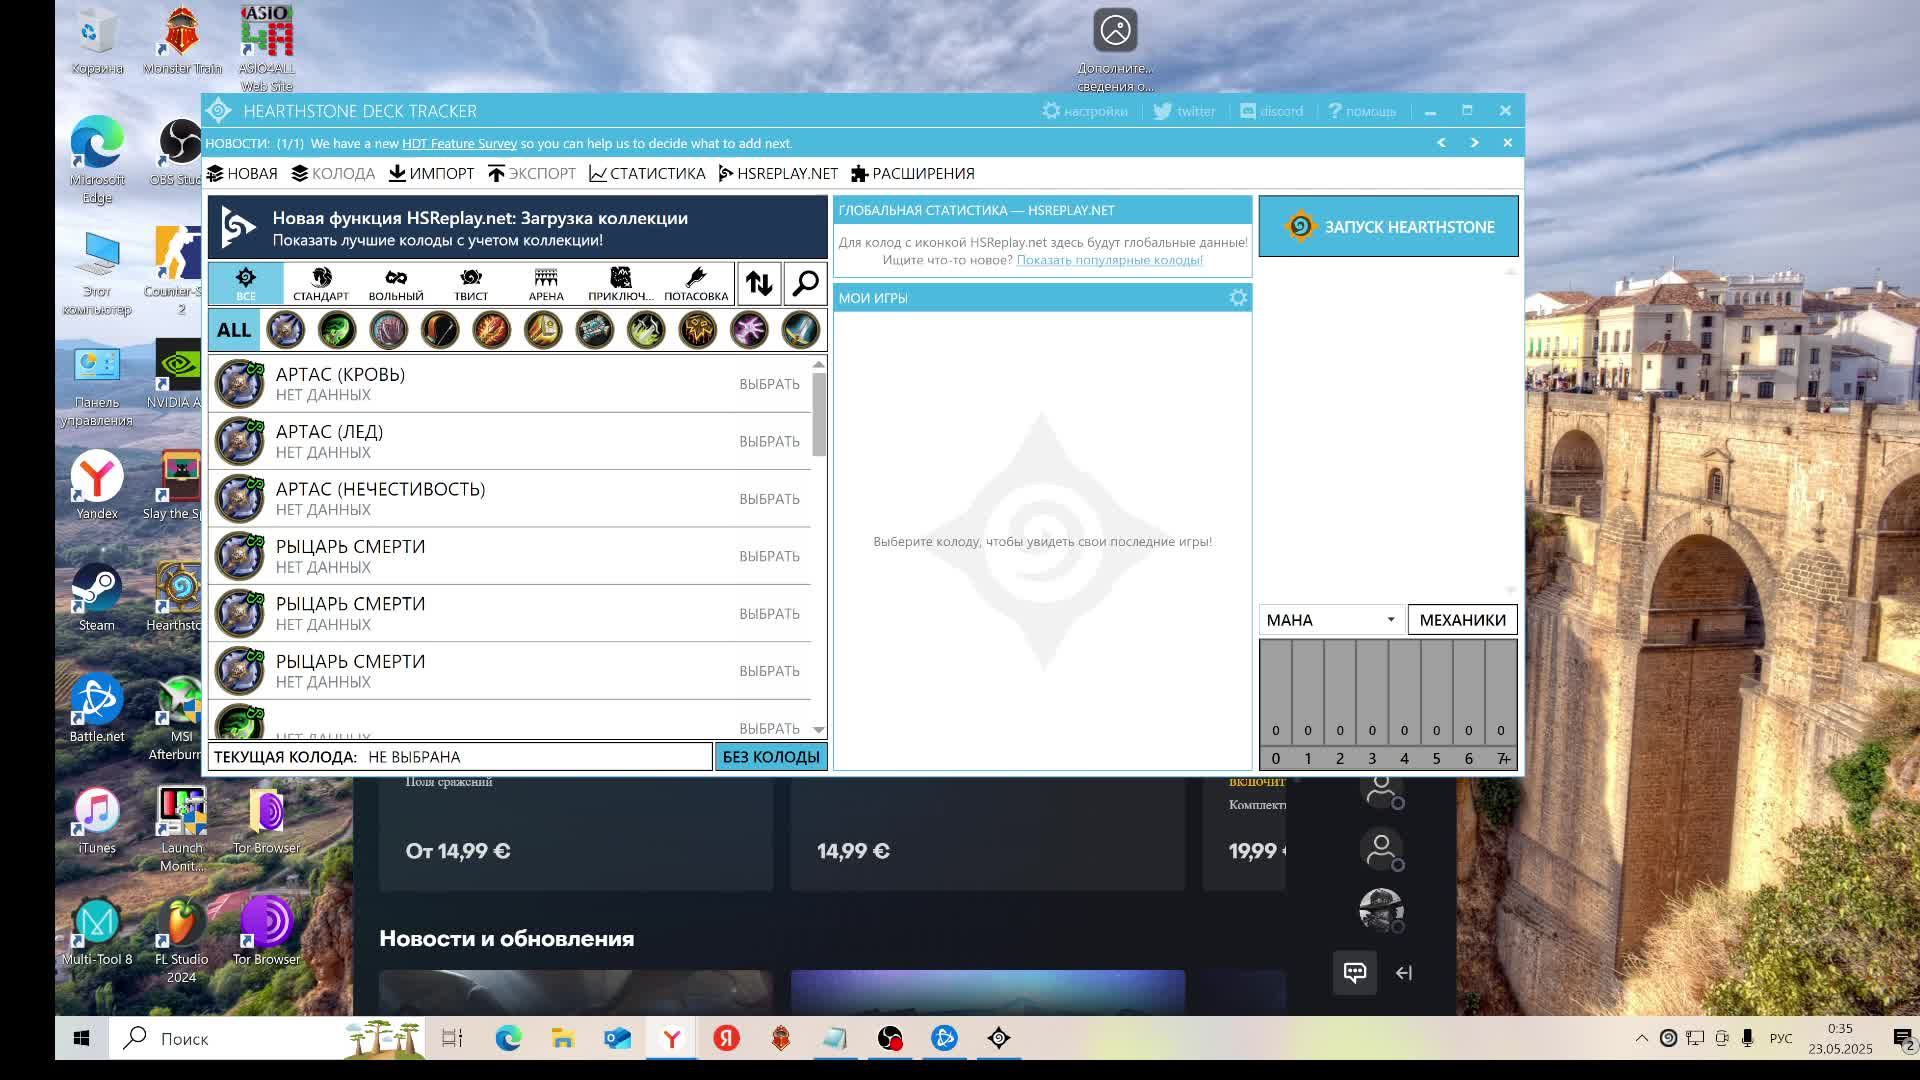Select the Paladin class filter icon

[543, 330]
